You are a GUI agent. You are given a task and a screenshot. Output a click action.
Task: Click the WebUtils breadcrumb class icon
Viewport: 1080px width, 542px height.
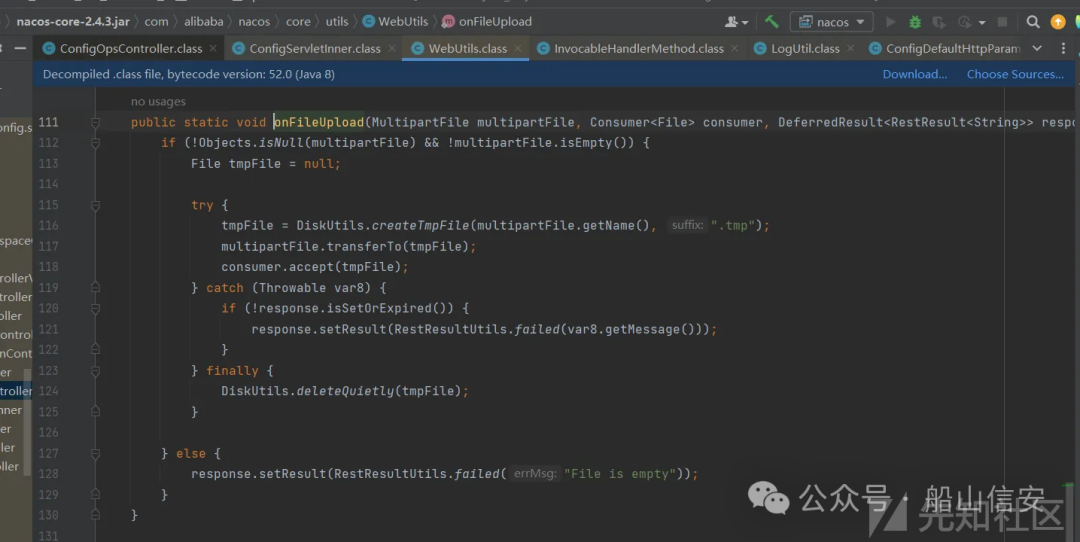[368, 22]
